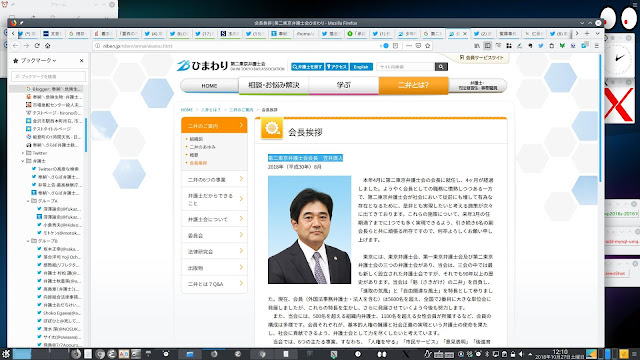Open the Firefox home page icon
Image resolution: width=640 pixels, height=360 pixels.
(x=48, y=46)
